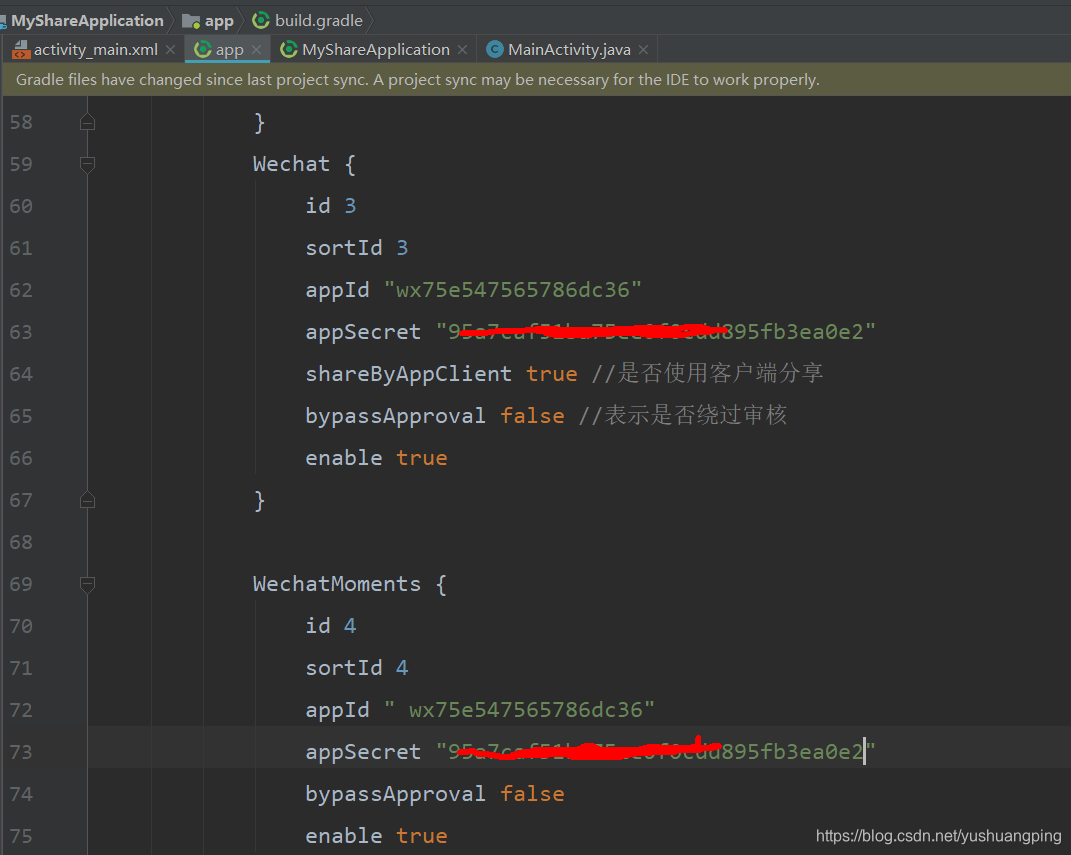Viewport: 1071px width, 855px height.
Task: Collapse fold marker at line 58
Action: [x=87, y=123]
